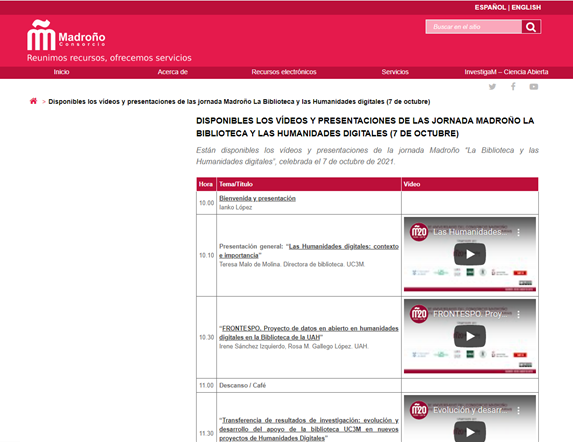
Task: Open InvestigaM – Ciencia Abierta menu
Action: (x=506, y=72)
